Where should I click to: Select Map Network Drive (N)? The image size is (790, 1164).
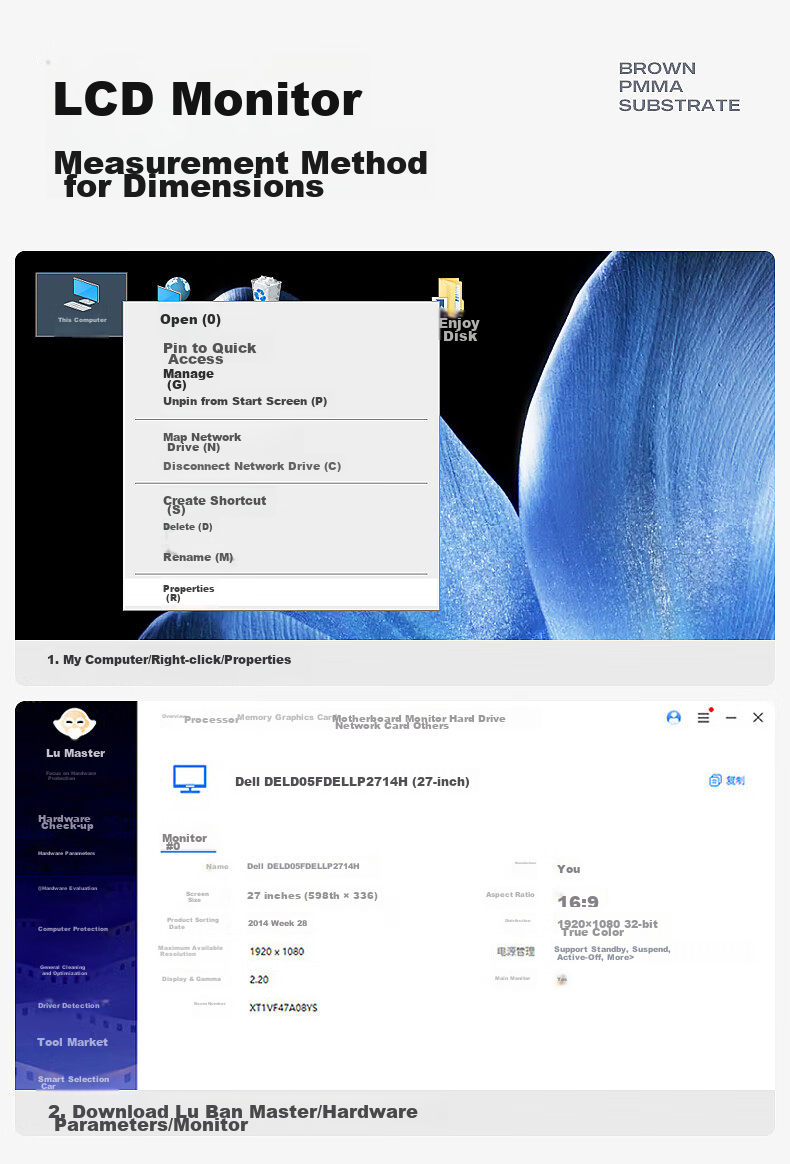click(202, 442)
